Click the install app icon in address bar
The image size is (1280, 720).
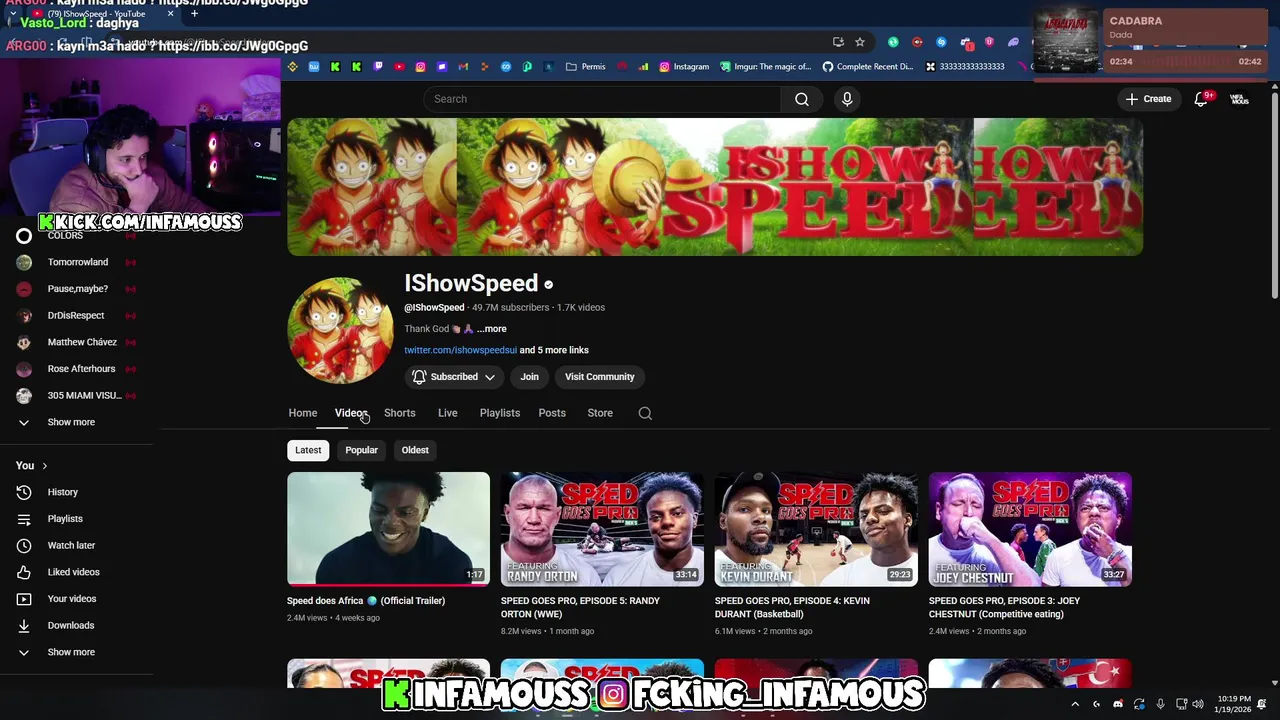tap(838, 42)
